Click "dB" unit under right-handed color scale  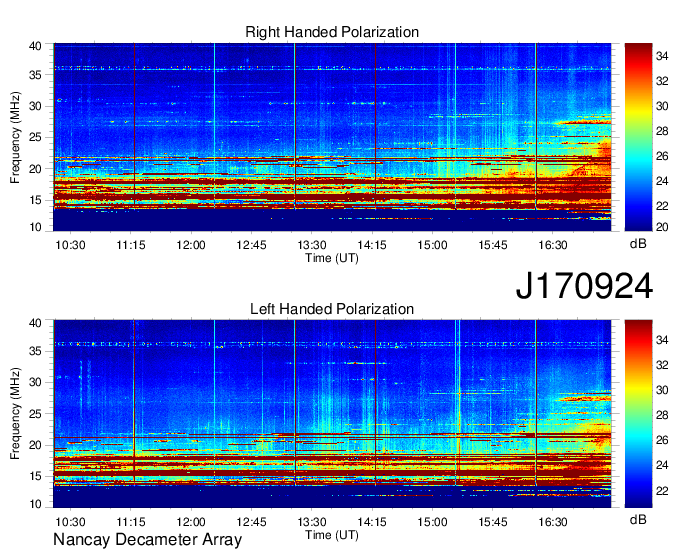[x=638, y=244]
